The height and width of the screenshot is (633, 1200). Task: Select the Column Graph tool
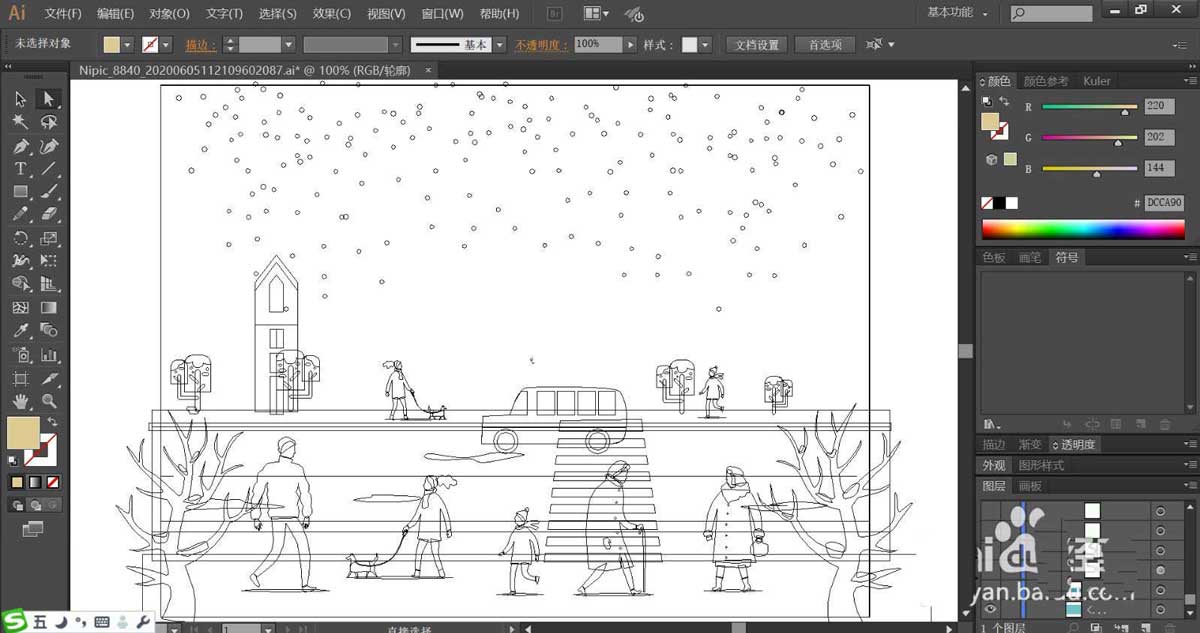(x=48, y=354)
